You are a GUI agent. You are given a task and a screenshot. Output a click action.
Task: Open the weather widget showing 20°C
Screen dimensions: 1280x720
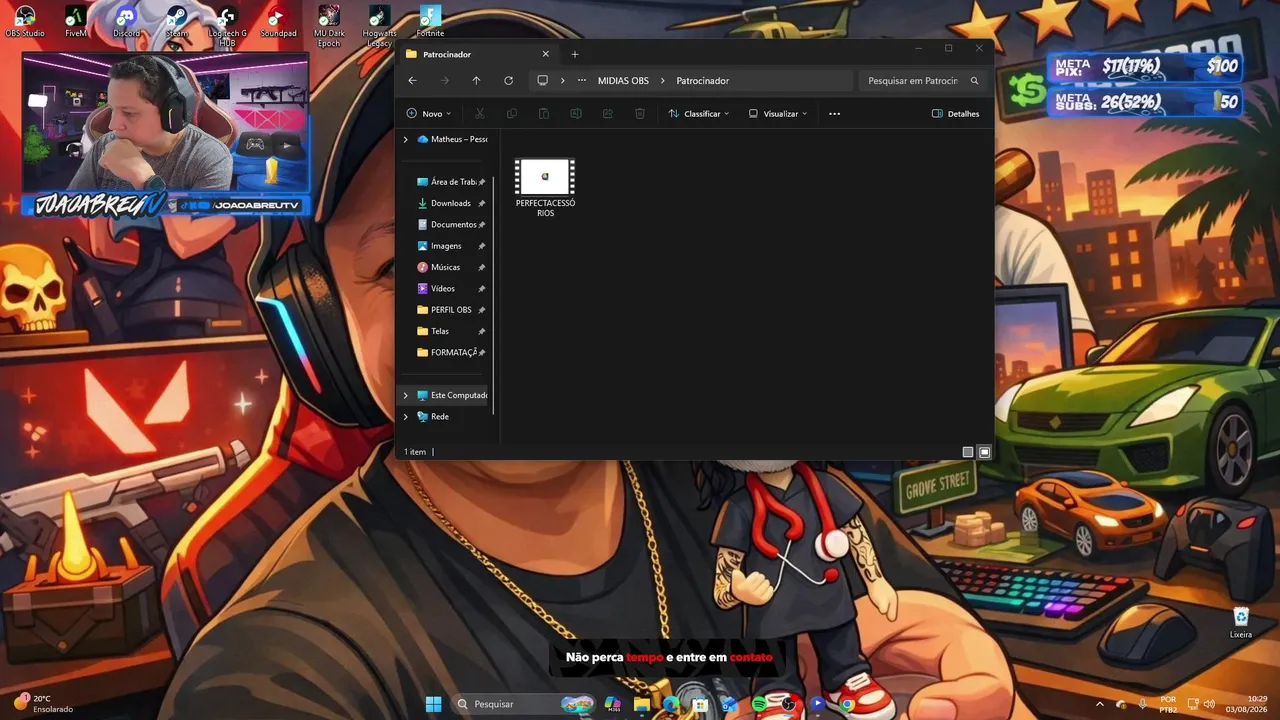pos(44,704)
